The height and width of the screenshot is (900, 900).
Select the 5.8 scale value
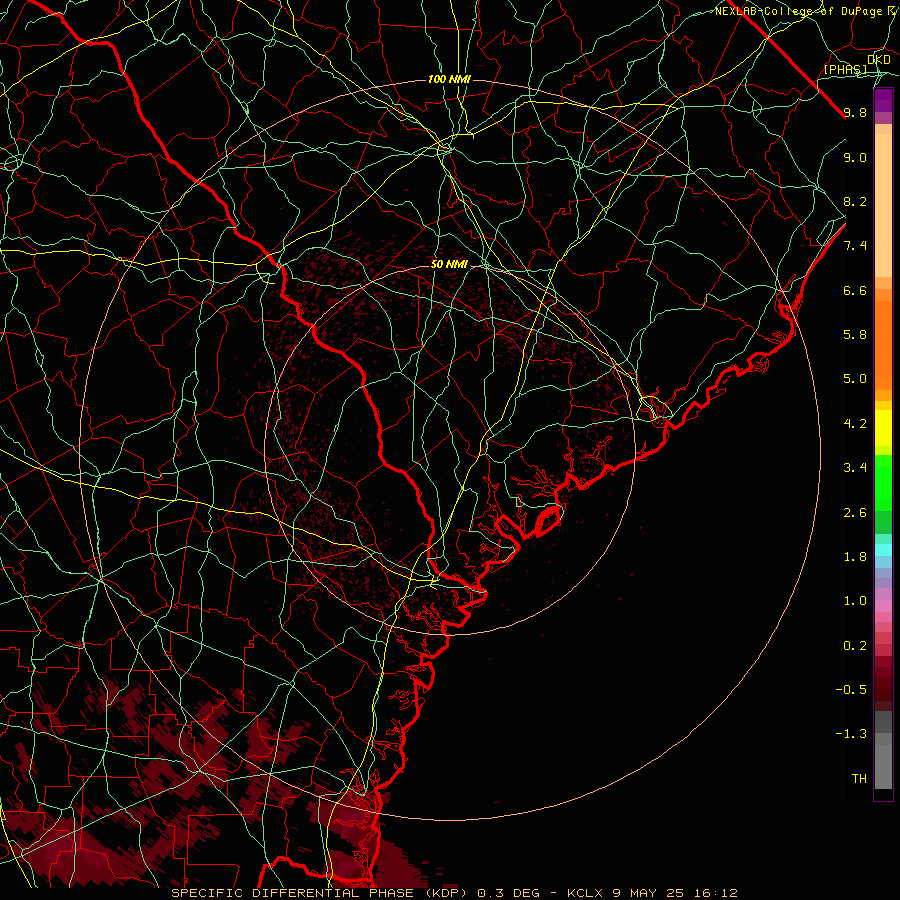855,335
